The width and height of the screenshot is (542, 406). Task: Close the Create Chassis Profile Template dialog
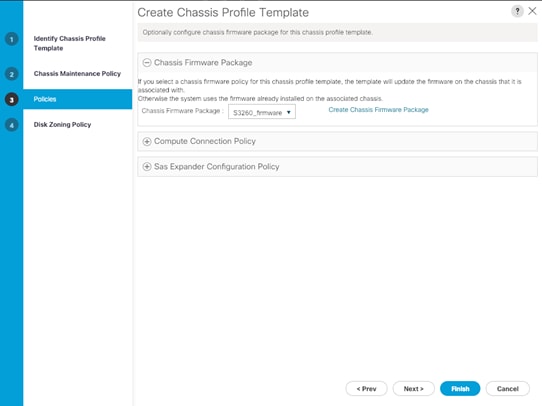tap(532, 11)
